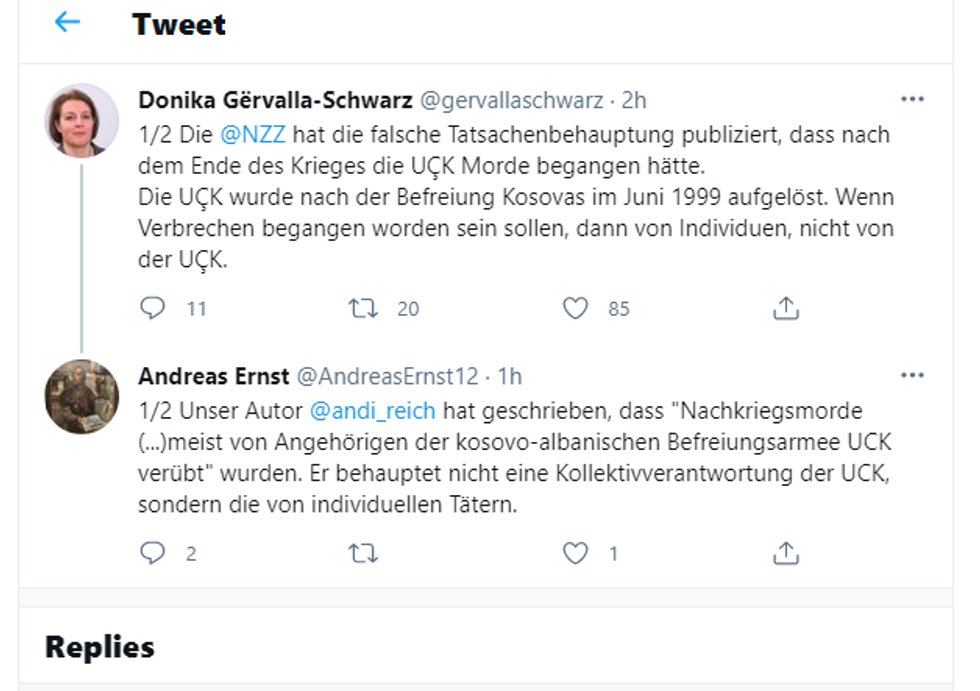Open the @gervallaschwarz handle
This screenshot has width=980, height=691.
510,100
